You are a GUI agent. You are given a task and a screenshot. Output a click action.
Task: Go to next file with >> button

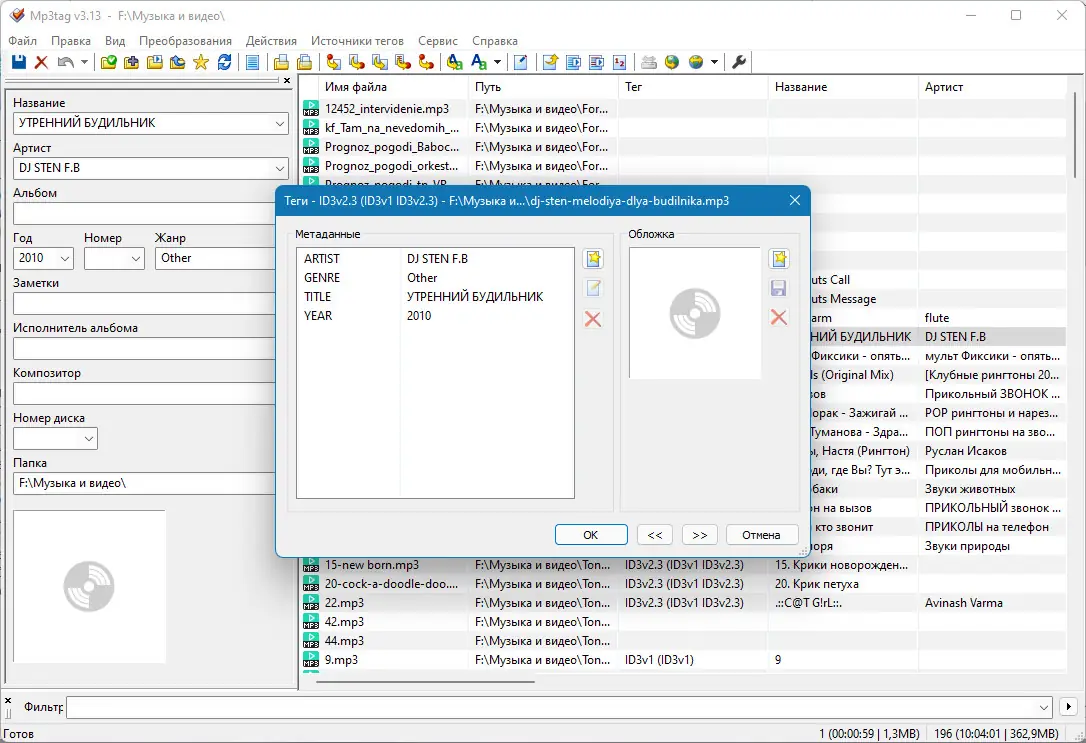[700, 535]
